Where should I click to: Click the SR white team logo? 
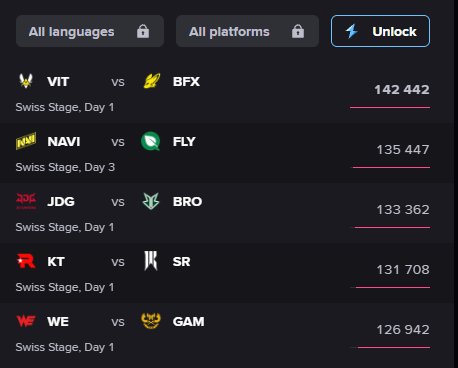pos(151,261)
